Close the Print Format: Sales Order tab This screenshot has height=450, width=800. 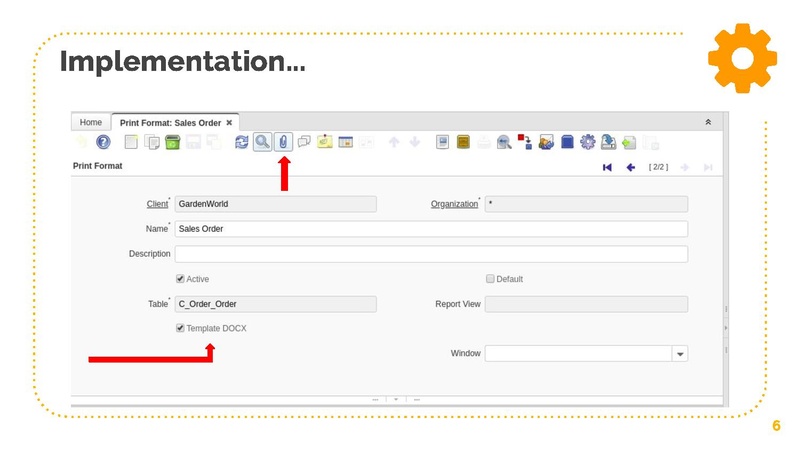[x=229, y=122]
